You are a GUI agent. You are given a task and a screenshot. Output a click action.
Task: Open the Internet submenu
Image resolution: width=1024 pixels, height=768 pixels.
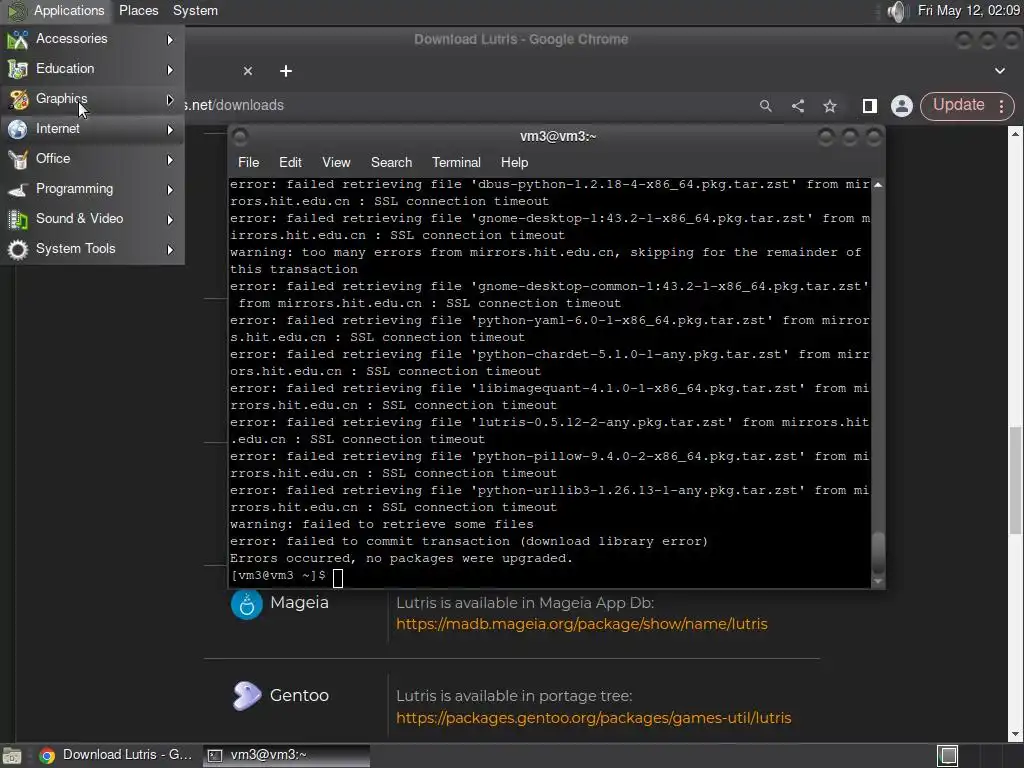[x=91, y=129]
